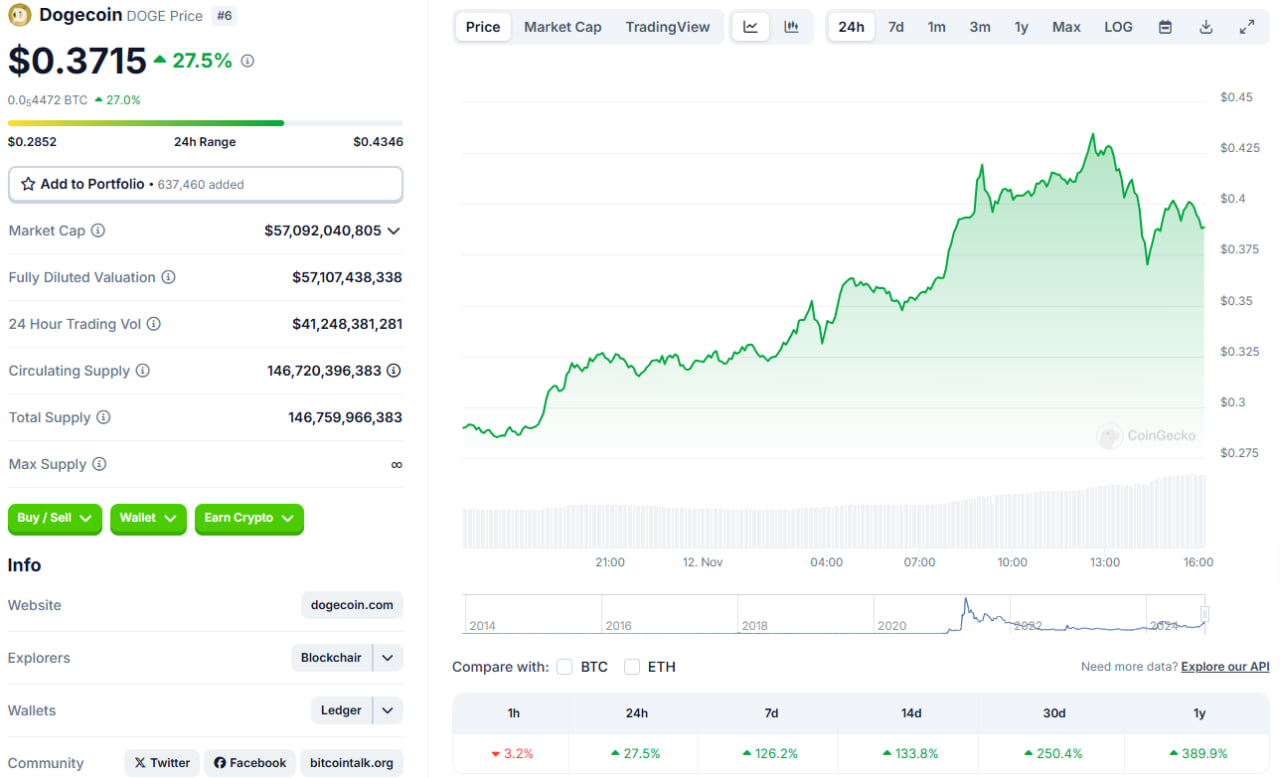This screenshot has height=778, width=1280.
Task: Open the Buy / Sell dropdown
Action: tap(55, 518)
